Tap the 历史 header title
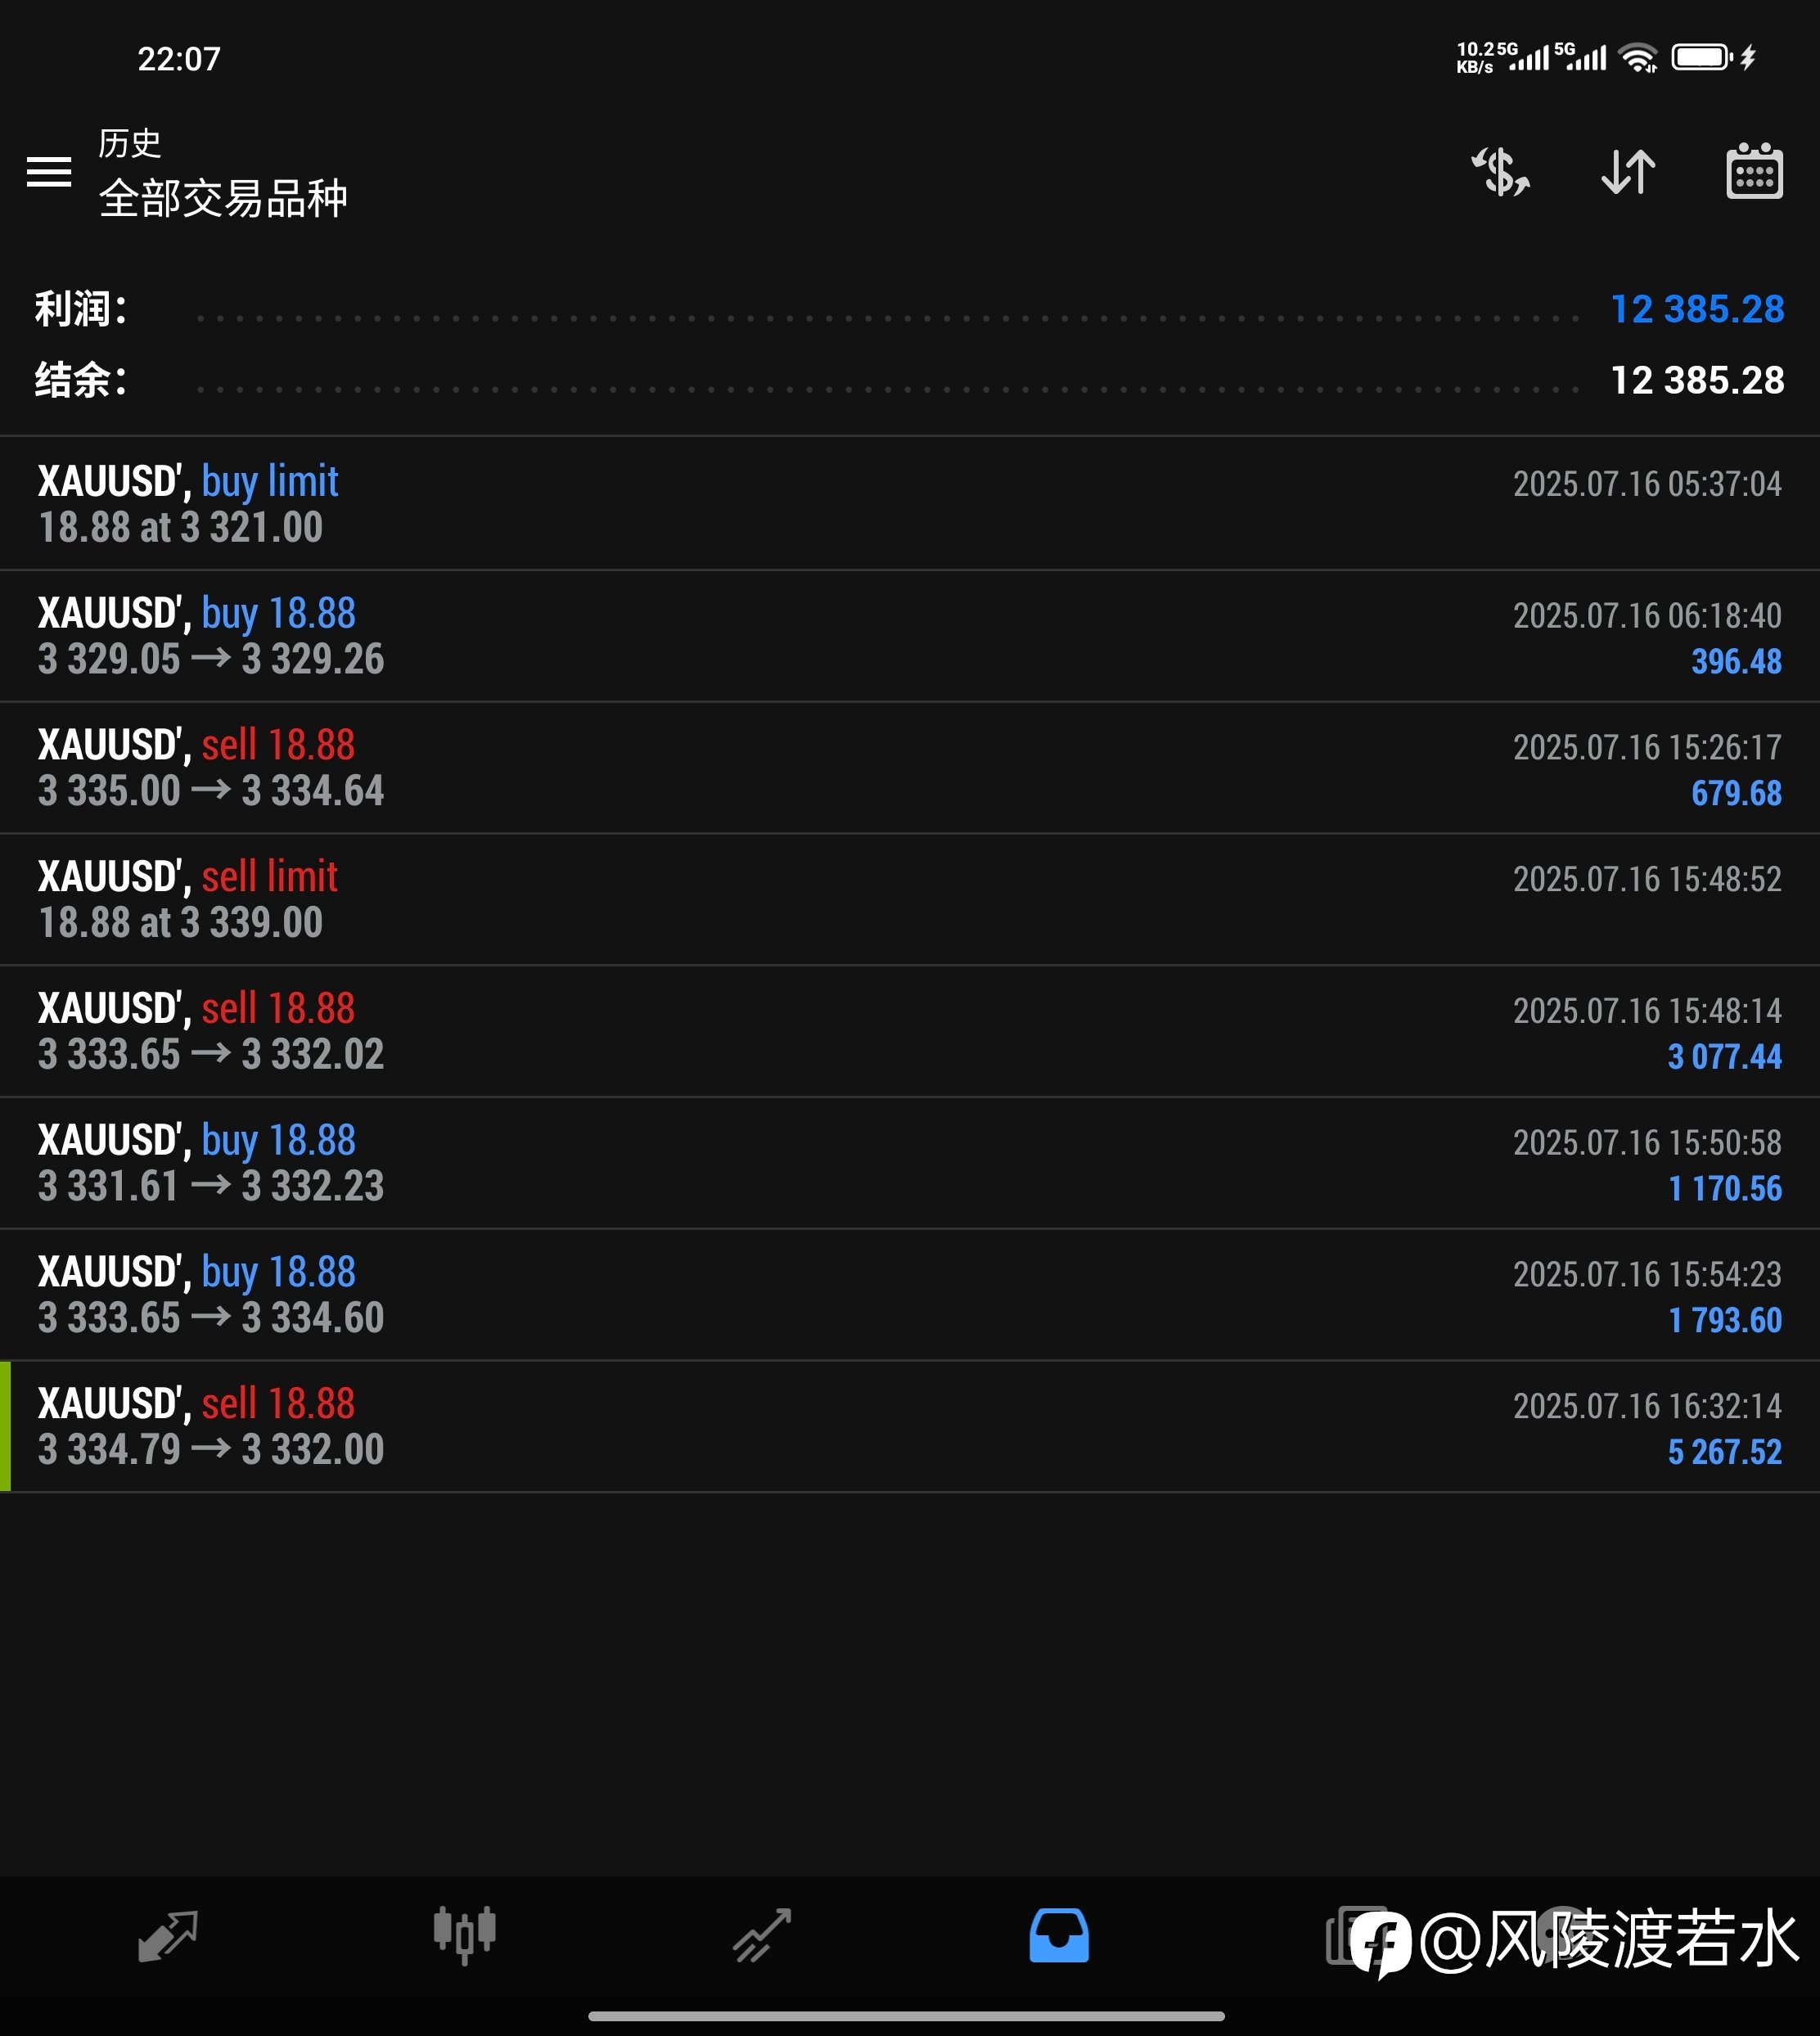 coord(129,144)
